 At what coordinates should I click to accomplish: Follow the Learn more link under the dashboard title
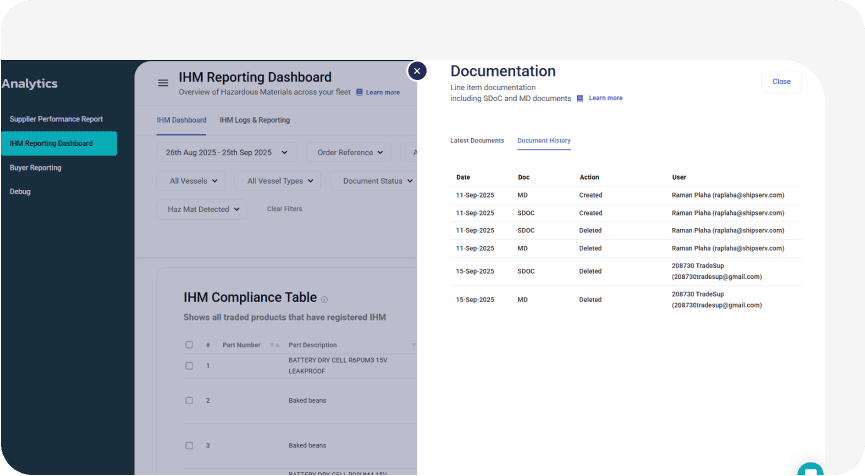pos(383,93)
